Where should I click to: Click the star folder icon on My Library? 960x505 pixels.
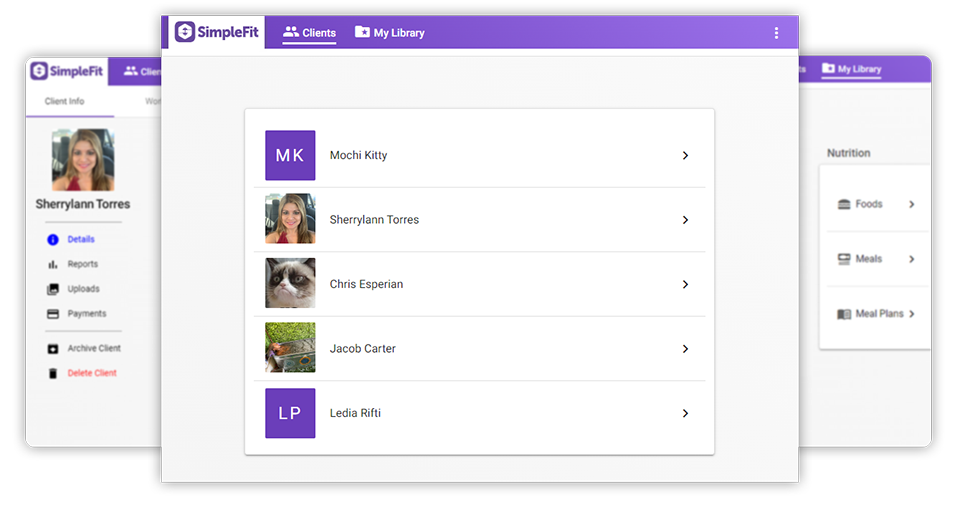tap(362, 31)
